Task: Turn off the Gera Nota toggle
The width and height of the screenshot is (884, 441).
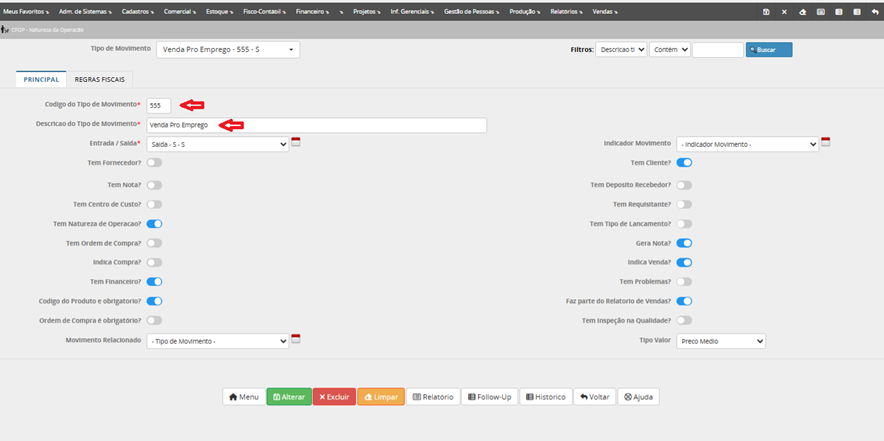Action: pyautogui.click(x=684, y=243)
